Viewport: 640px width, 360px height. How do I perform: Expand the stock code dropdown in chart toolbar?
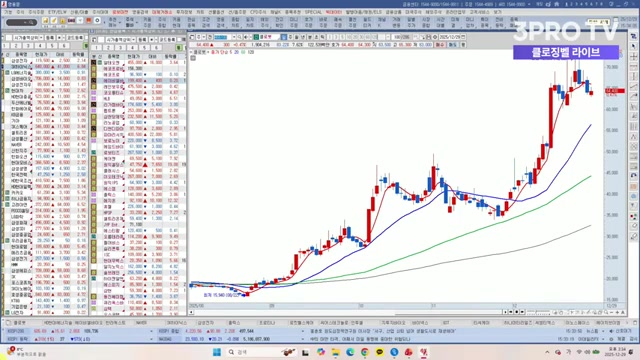click(233, 37)
